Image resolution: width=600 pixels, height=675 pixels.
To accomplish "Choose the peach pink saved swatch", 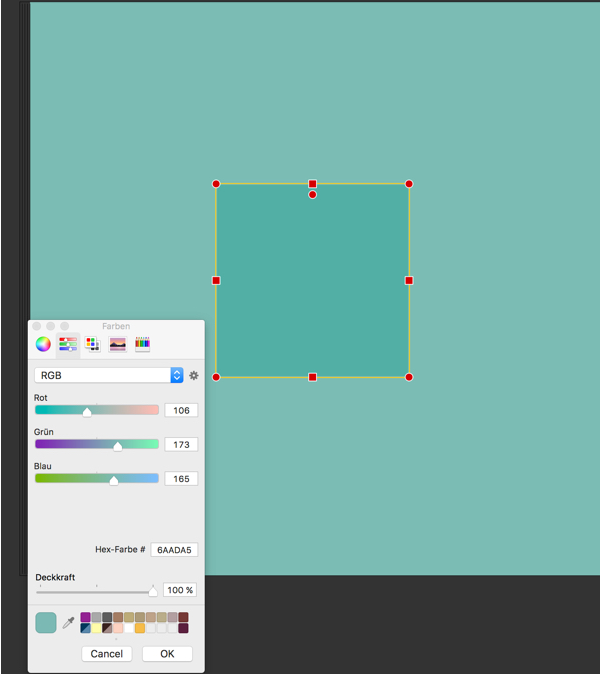I will pyautogui.click(x=118, y=628).
